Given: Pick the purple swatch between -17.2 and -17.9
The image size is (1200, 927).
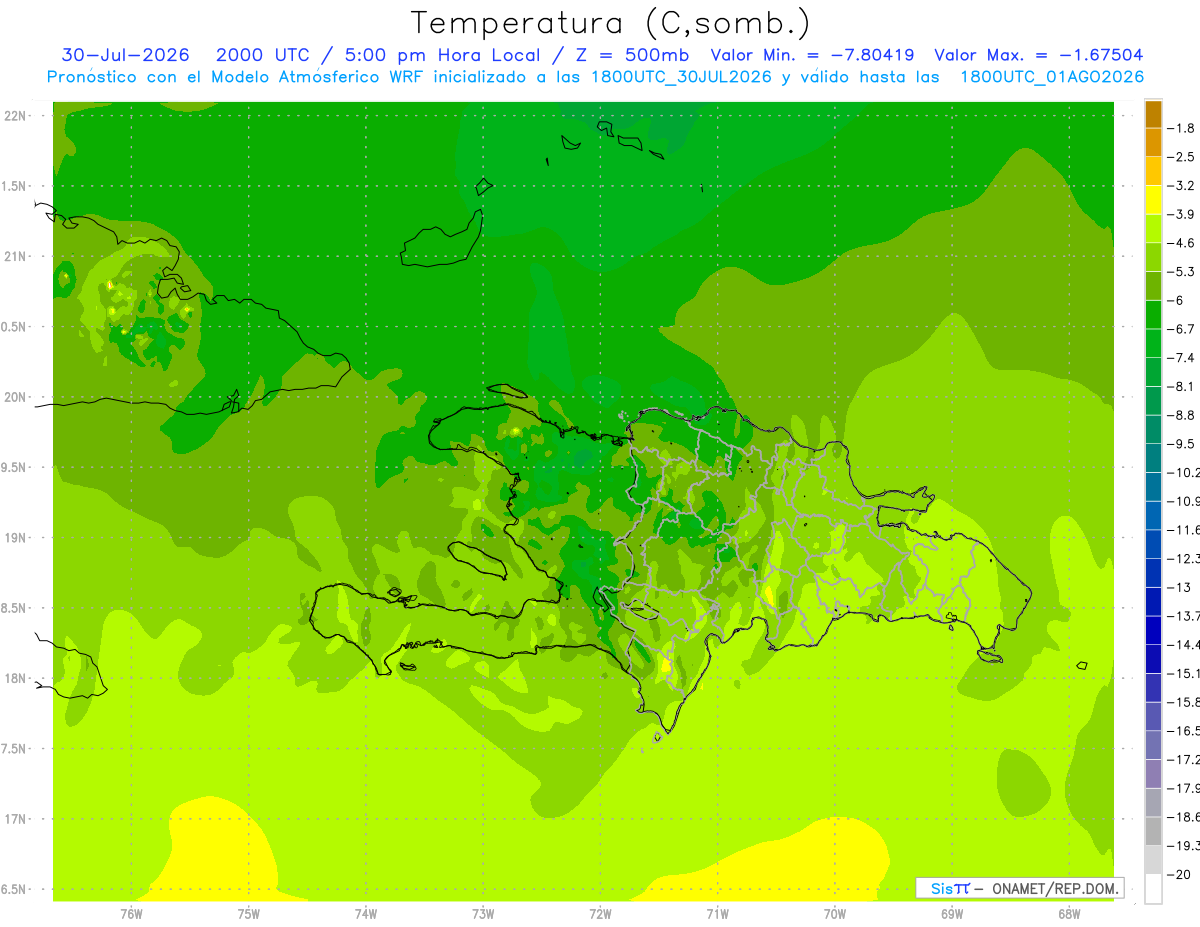Looking at the screenshot, I should [1153, 773].
